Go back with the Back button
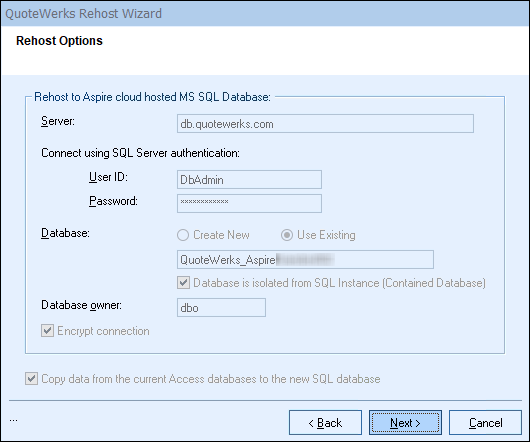Image resolution: width=530 pixels, height=442 pixels. point(325,423)
